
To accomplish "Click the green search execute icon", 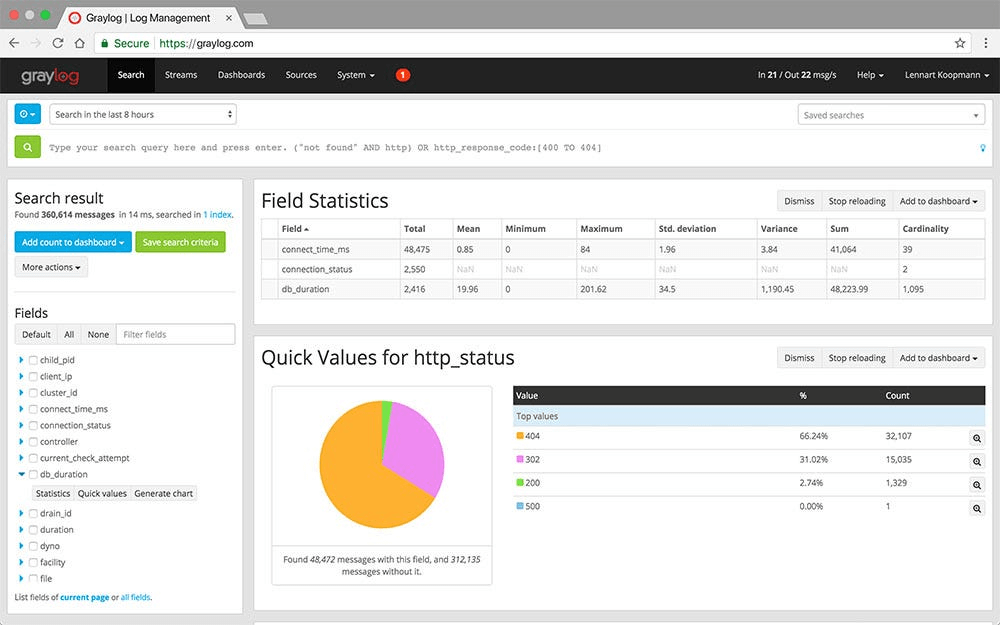I will point(27,146).
